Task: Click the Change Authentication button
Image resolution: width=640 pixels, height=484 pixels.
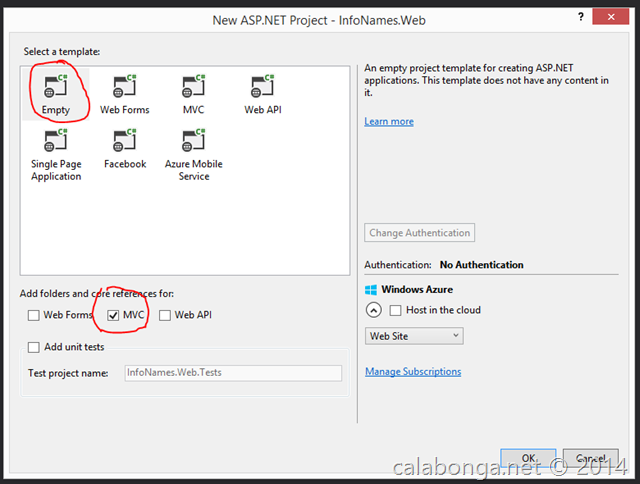Action: (x=419, y=233)
